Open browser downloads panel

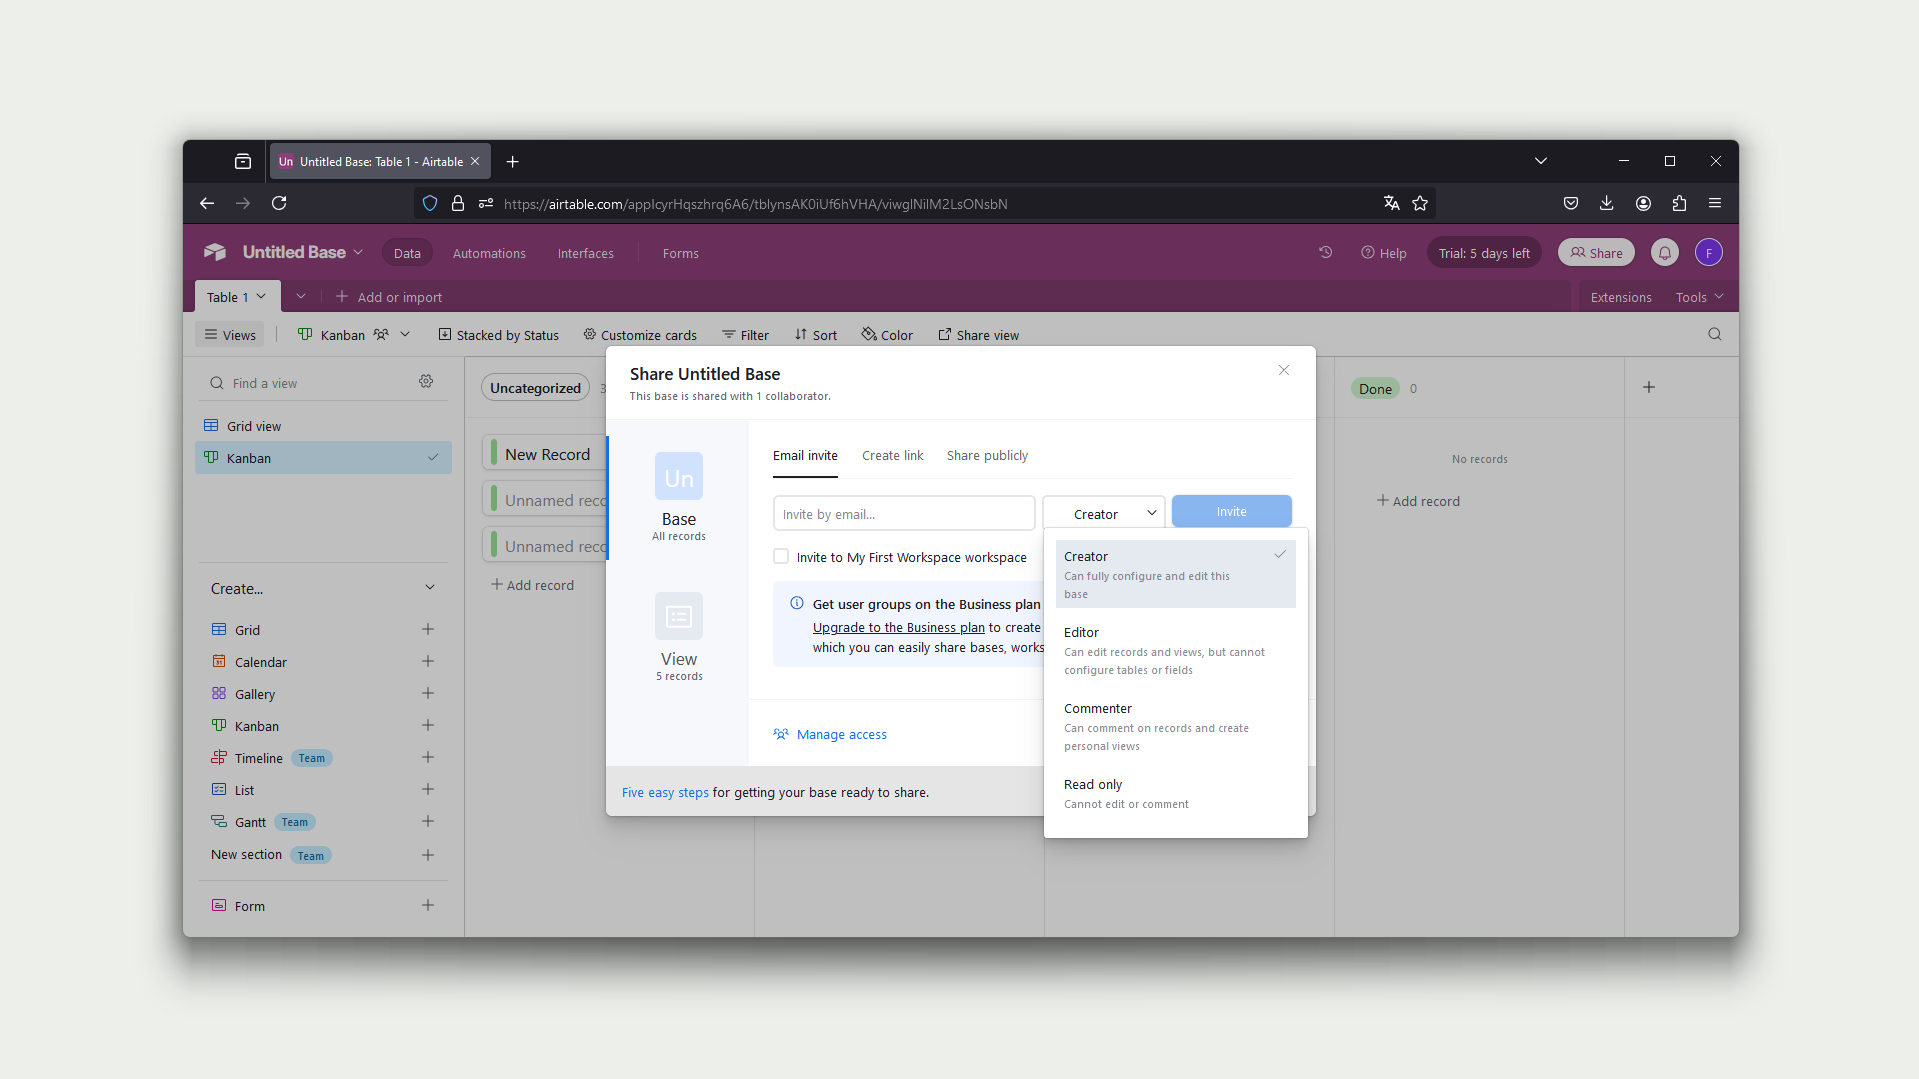click(1607, 203)
